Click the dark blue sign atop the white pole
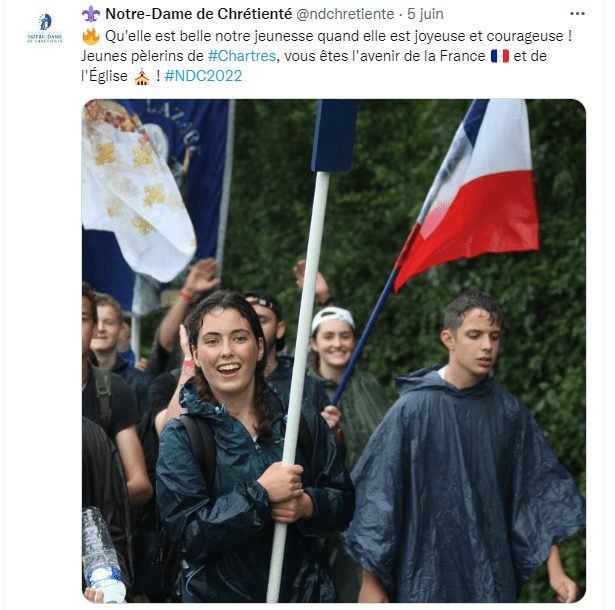 click(x=335, y=135)
